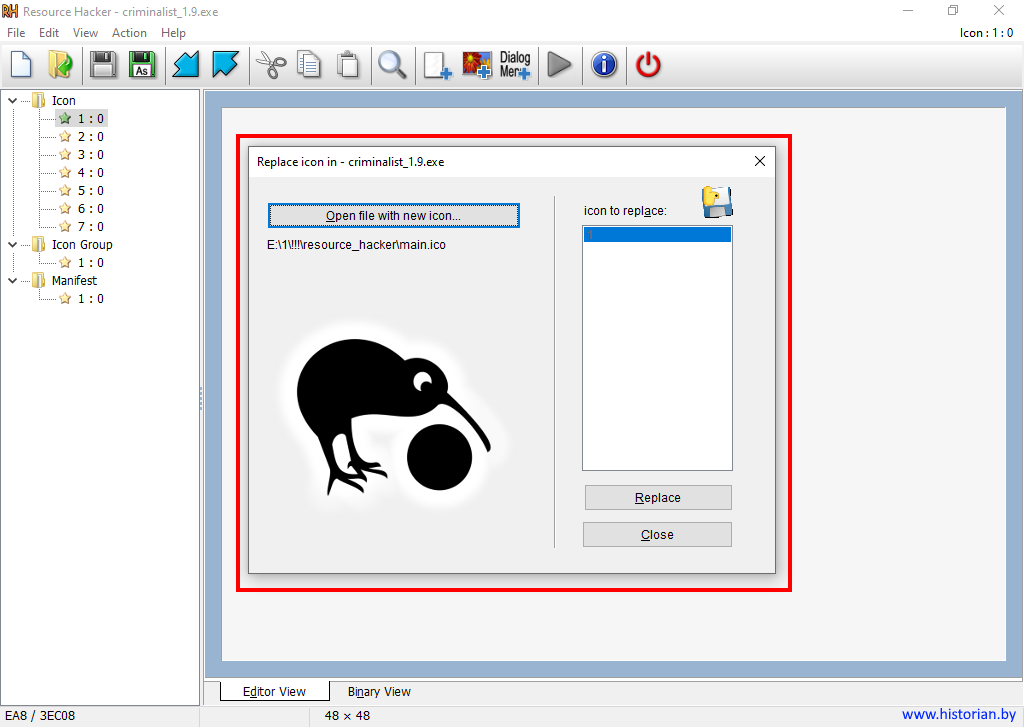Click the red power Exit icon
Viewport: 1024px width, 727px height.
[x=648, y=66]
